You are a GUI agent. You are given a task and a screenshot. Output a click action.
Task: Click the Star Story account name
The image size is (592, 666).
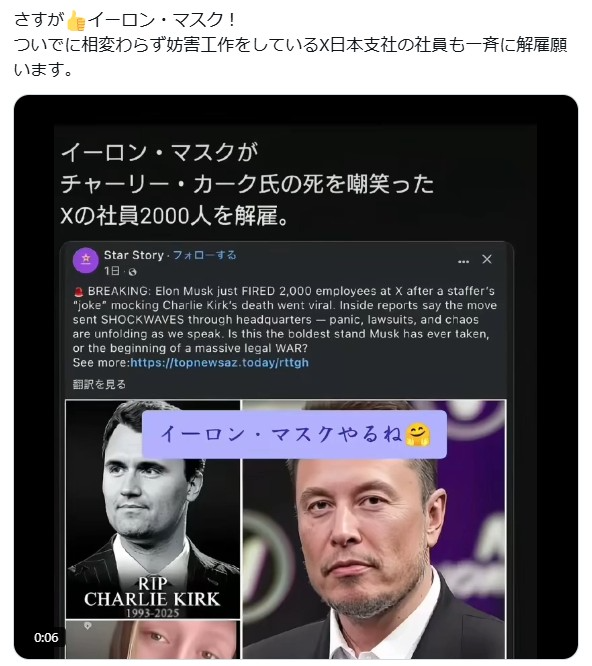(x=133, y=255)
